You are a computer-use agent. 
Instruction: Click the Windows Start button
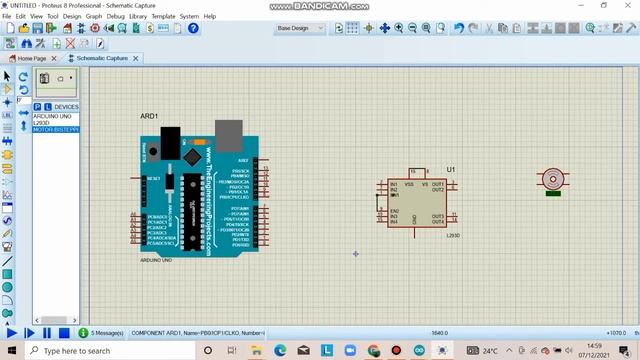pyautogui.click(x=12, y=351)
